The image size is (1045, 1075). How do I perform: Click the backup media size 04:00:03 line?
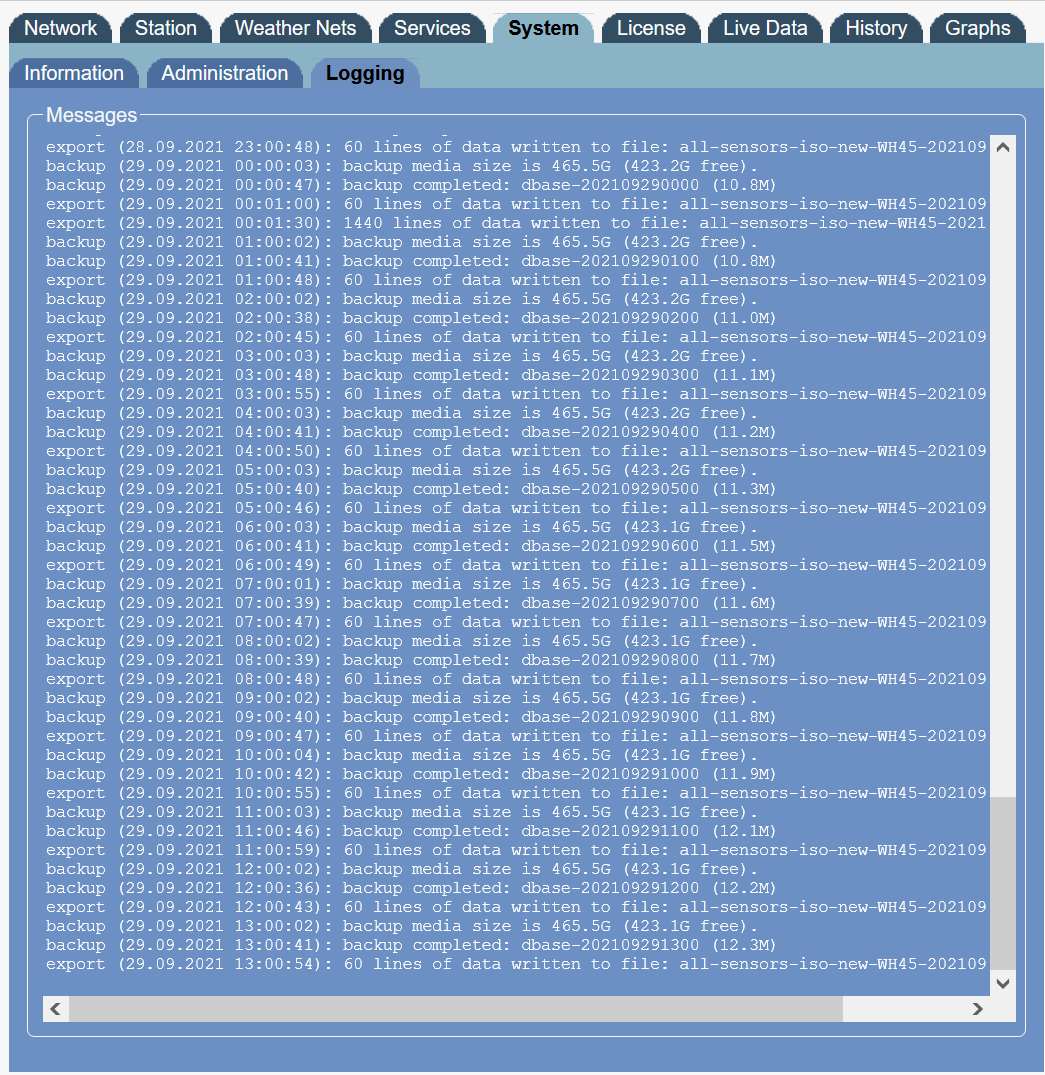click(x=402, y=413)
